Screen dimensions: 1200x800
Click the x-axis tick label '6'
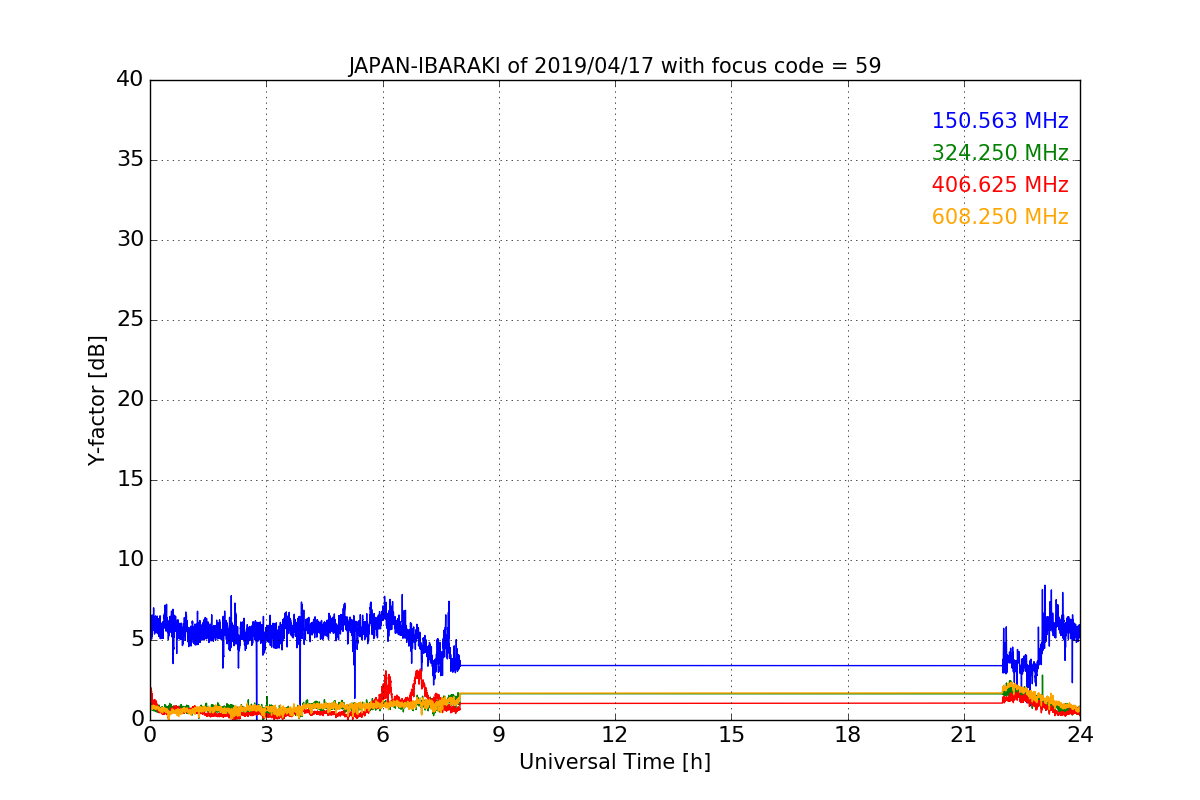pos(383,734)
